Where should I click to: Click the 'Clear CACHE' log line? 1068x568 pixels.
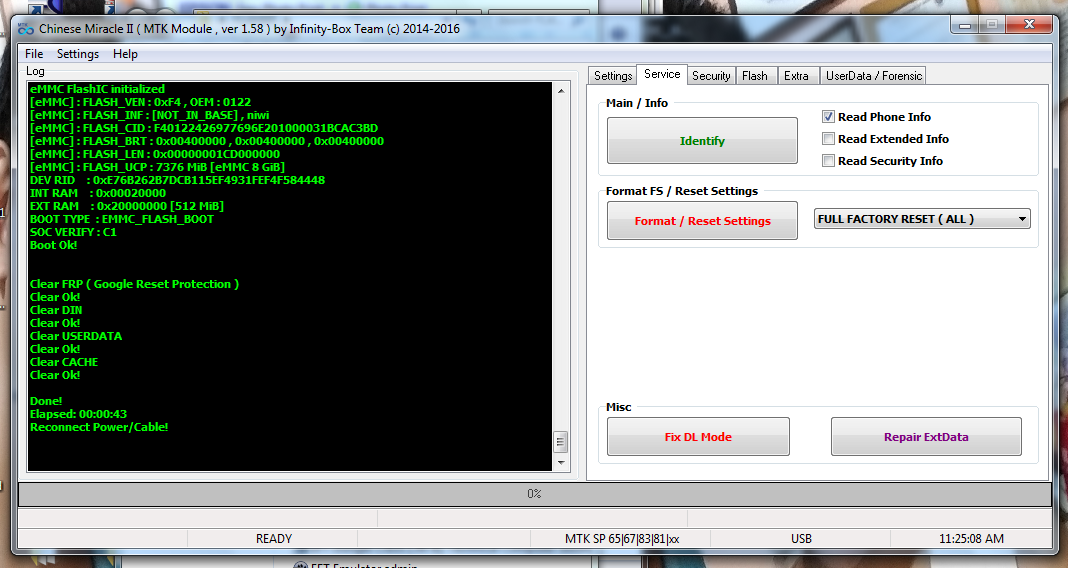tap(64, 362)
